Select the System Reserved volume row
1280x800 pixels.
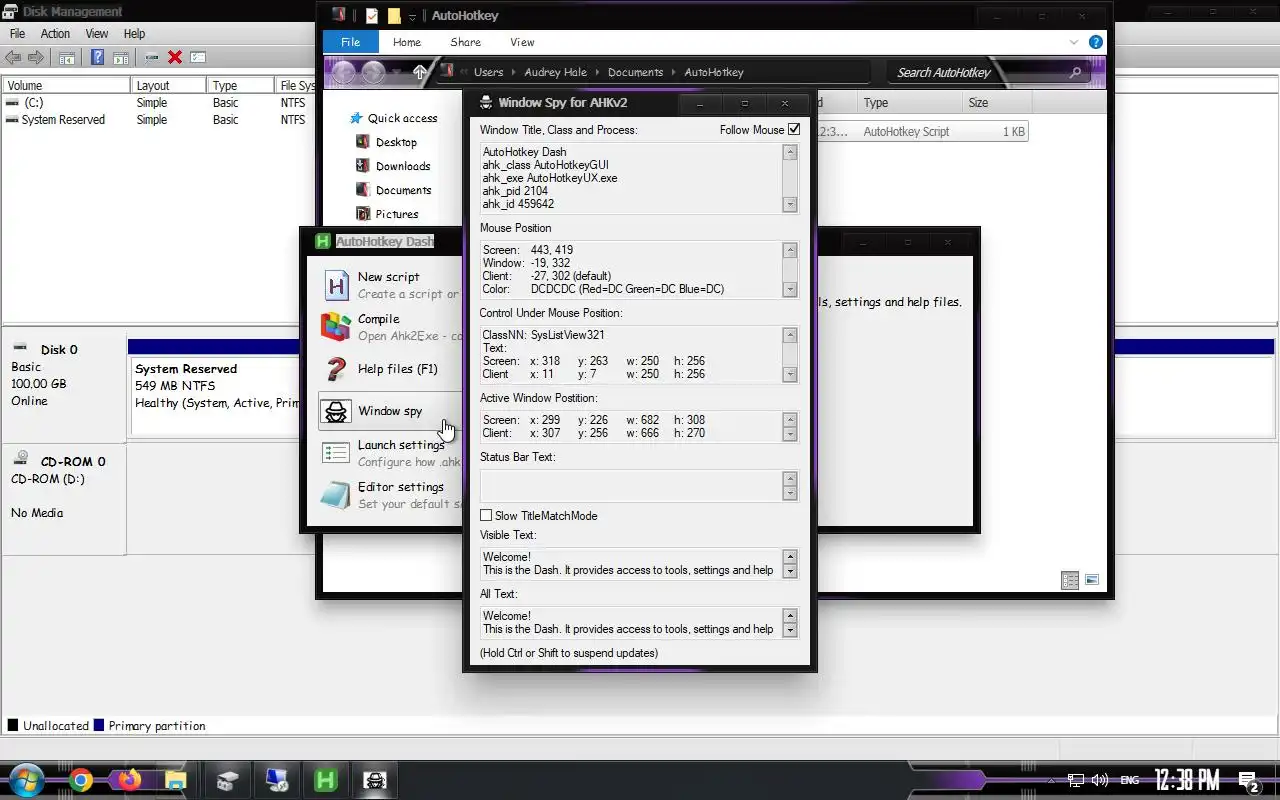tap(158, 120)
